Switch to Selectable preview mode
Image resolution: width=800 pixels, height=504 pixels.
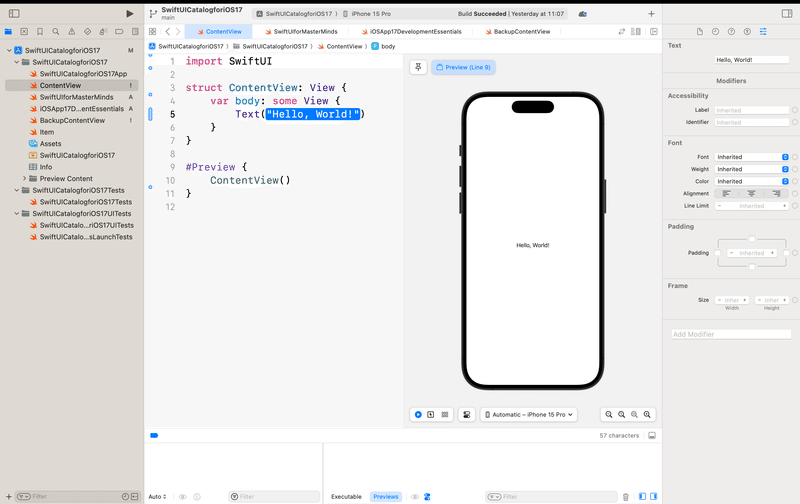click(x=431, y=415)
